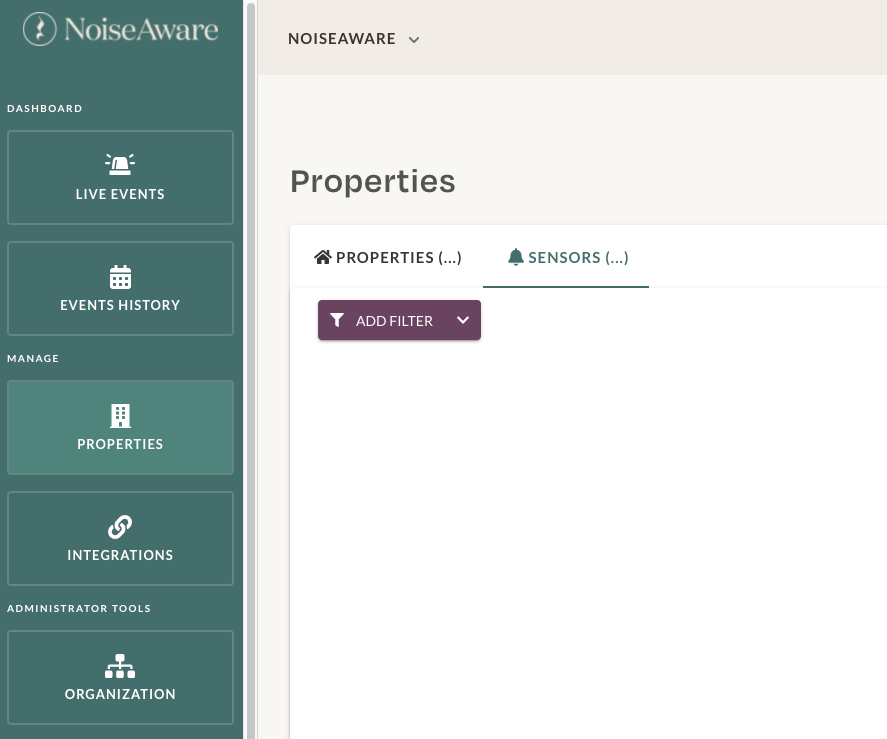This screenshot has width=887, height=739.
Task: Open the Add Filter dropdown arrow
Action: point(463,320)
